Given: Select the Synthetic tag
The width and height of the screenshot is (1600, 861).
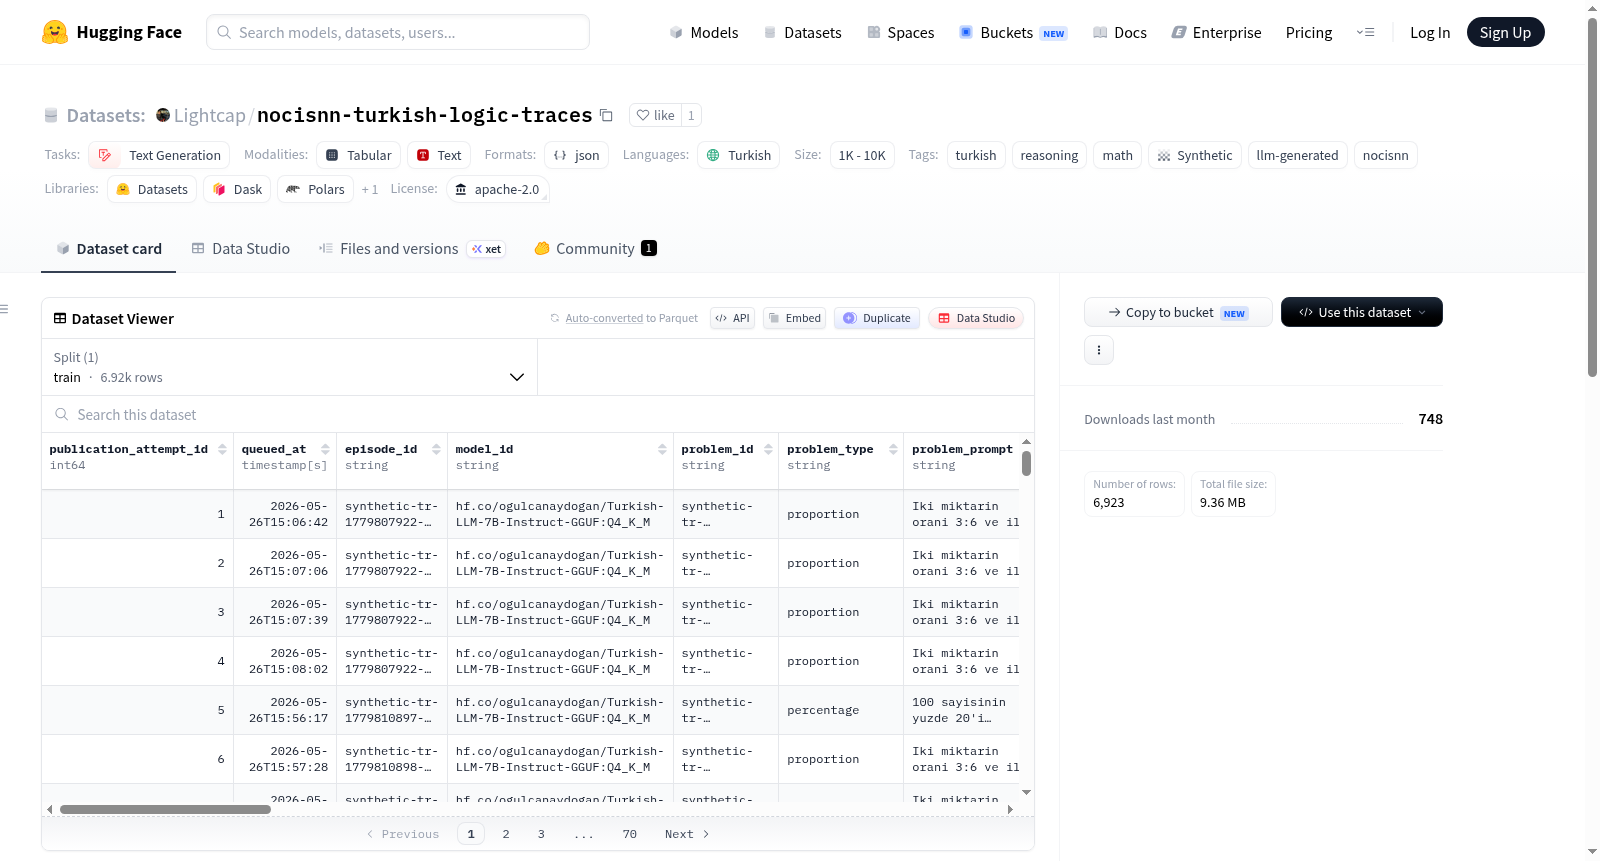Looking at the screenshot, I should pyautogui.click(x=1195, y=155).
